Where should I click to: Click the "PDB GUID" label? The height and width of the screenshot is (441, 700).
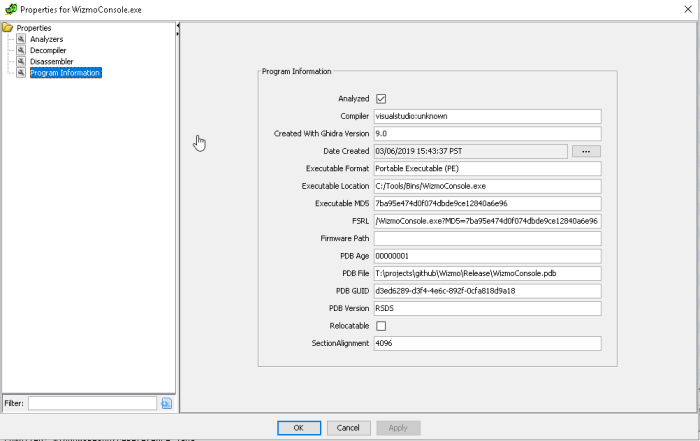click(352, 291)
